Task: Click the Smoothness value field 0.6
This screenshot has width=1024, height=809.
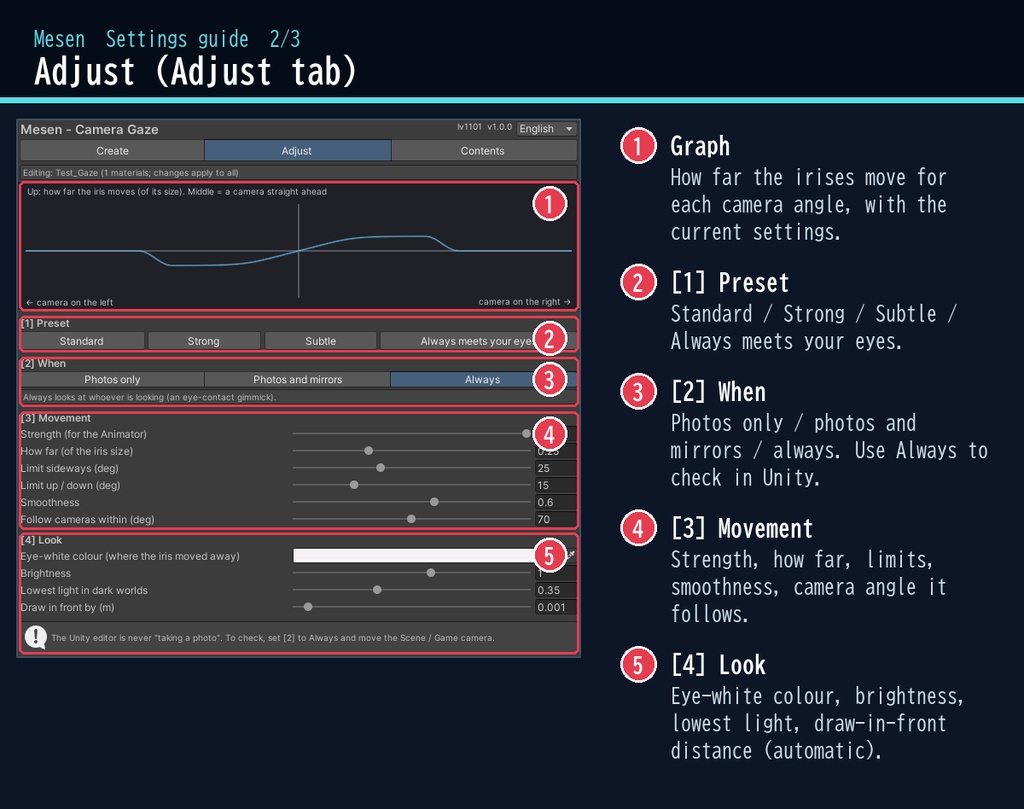Action: click(555, 502)
